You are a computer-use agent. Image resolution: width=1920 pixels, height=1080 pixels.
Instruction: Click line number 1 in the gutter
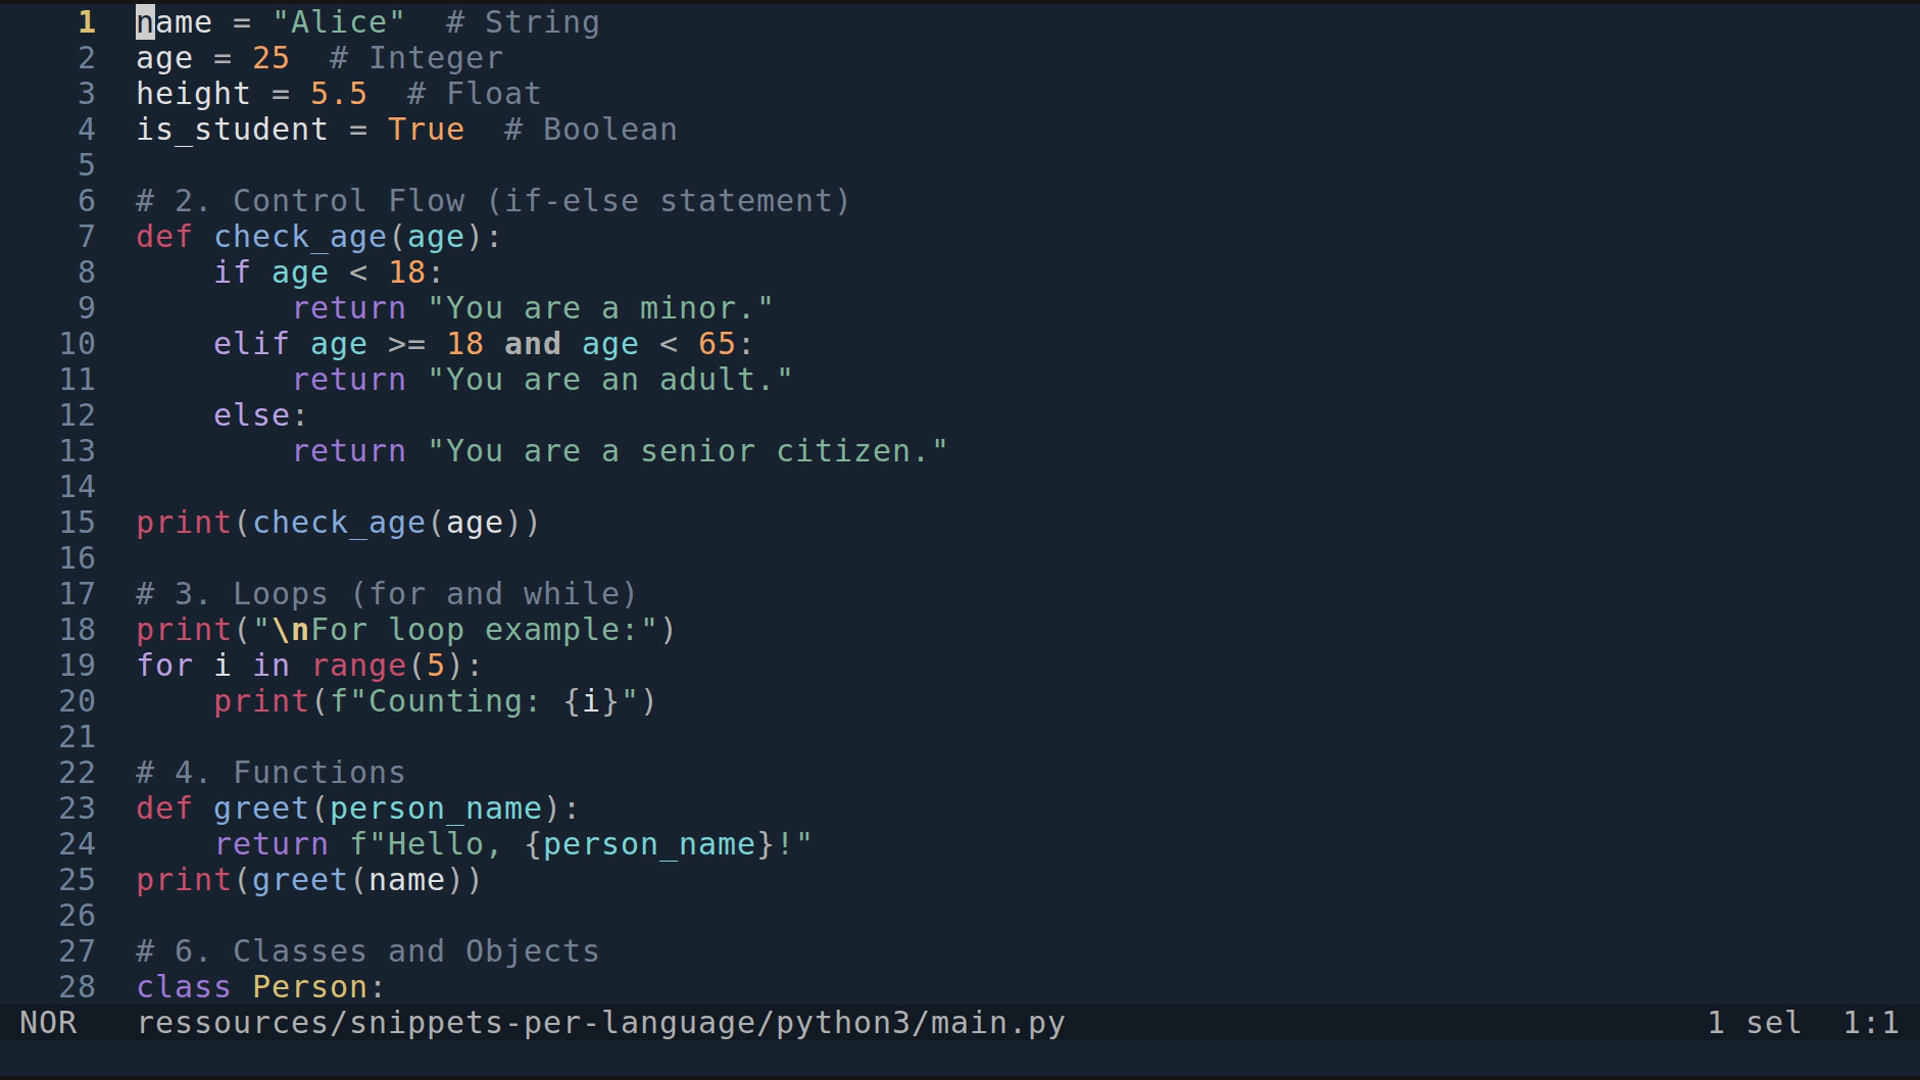86,21
